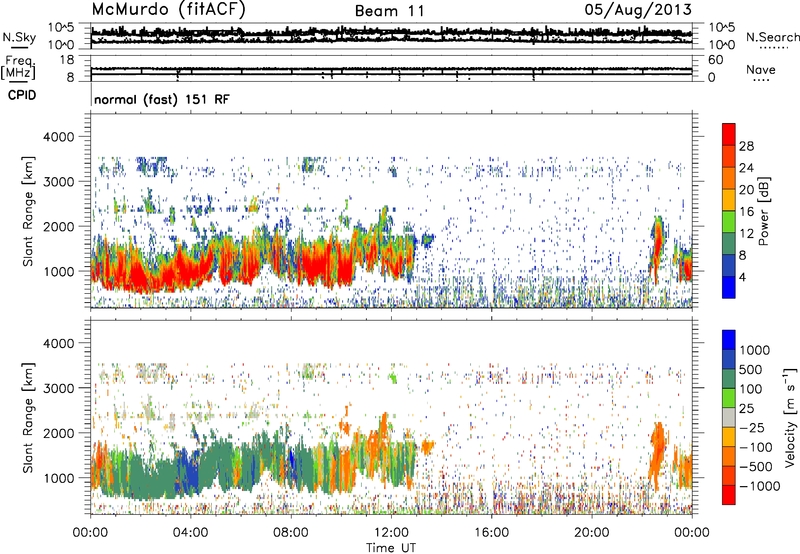
Task: Select the 60 tick on the Nave axis
Action: point(716,60)
